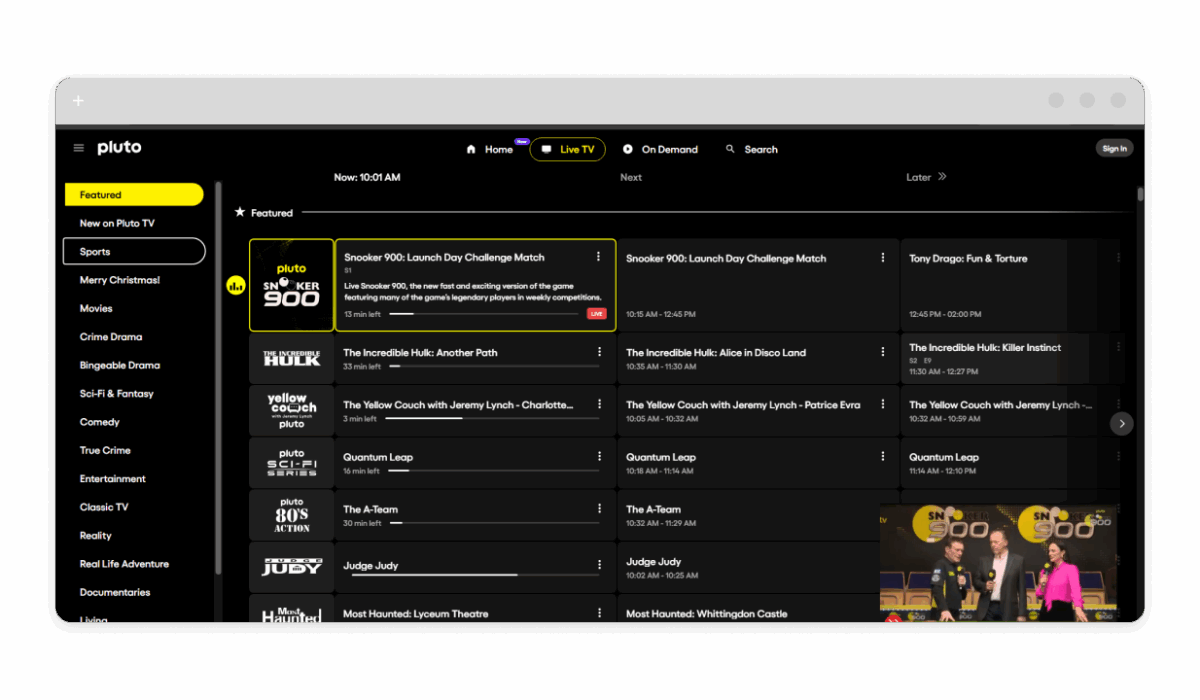Viewport: 1200px width, 700px height.
Task: Open the Search link in top navigation
Action: [752, 149]
